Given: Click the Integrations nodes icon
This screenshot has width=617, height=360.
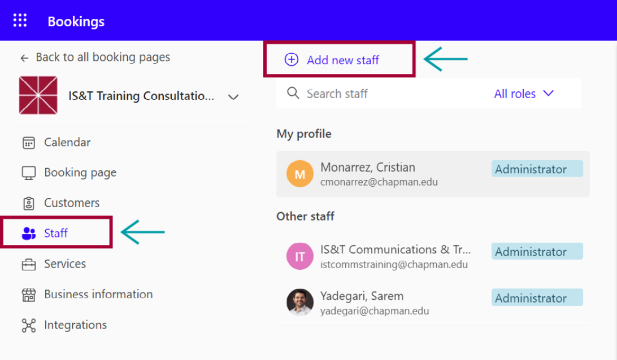Looking at the screenshot, I should (x=29, y=325).
